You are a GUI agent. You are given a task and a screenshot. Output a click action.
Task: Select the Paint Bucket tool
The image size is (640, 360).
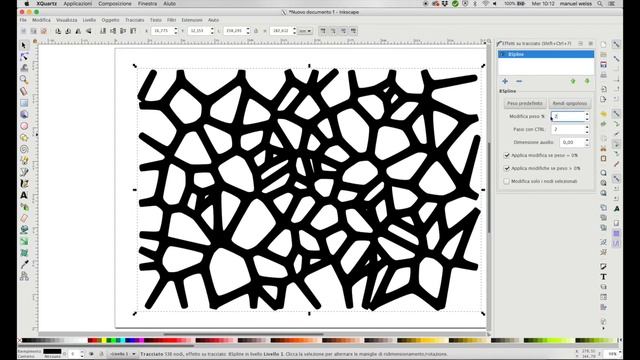tap(24, 230)
